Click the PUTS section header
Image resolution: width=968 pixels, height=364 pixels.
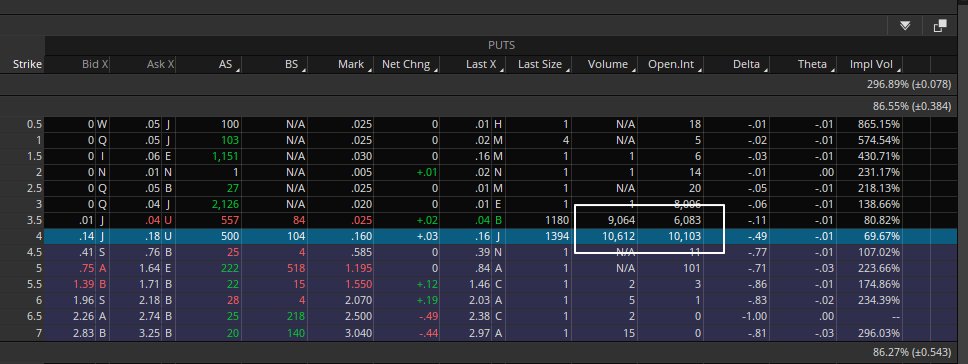click(x=501, y=45)
